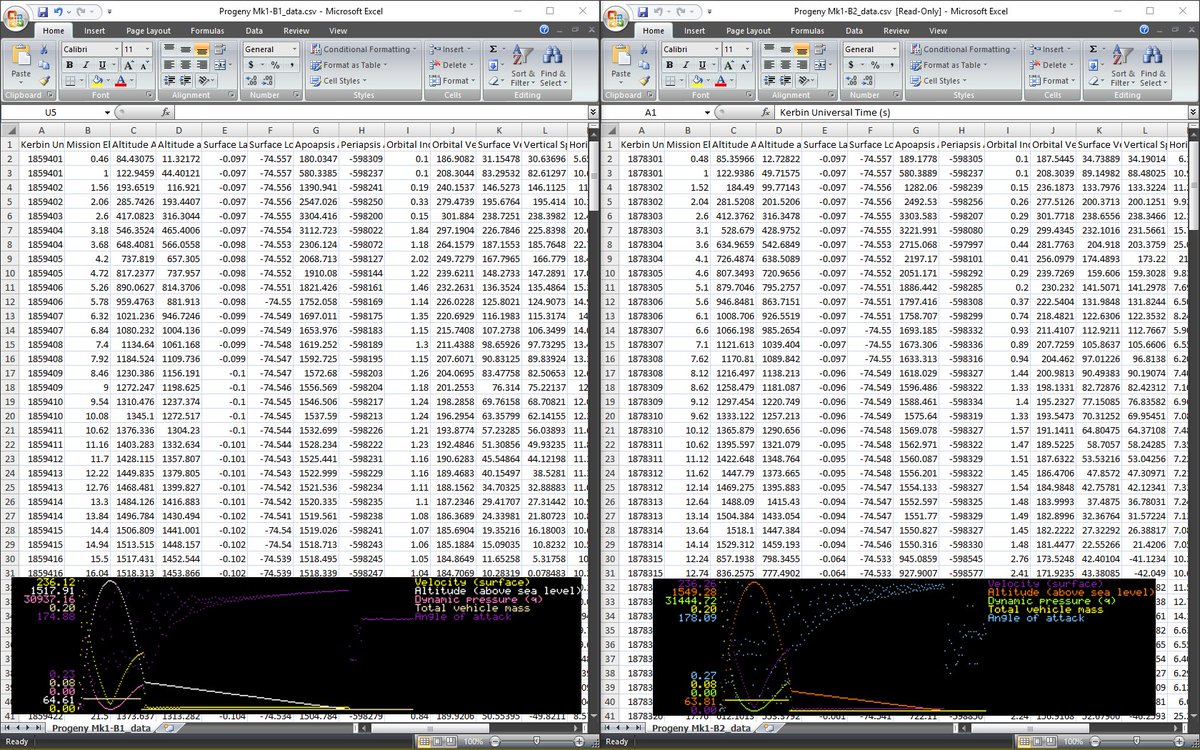The image size is (1200, 750).
Task: Save the Mk1-B2 workbook from quick access toolbar
Action: (642, 10)
